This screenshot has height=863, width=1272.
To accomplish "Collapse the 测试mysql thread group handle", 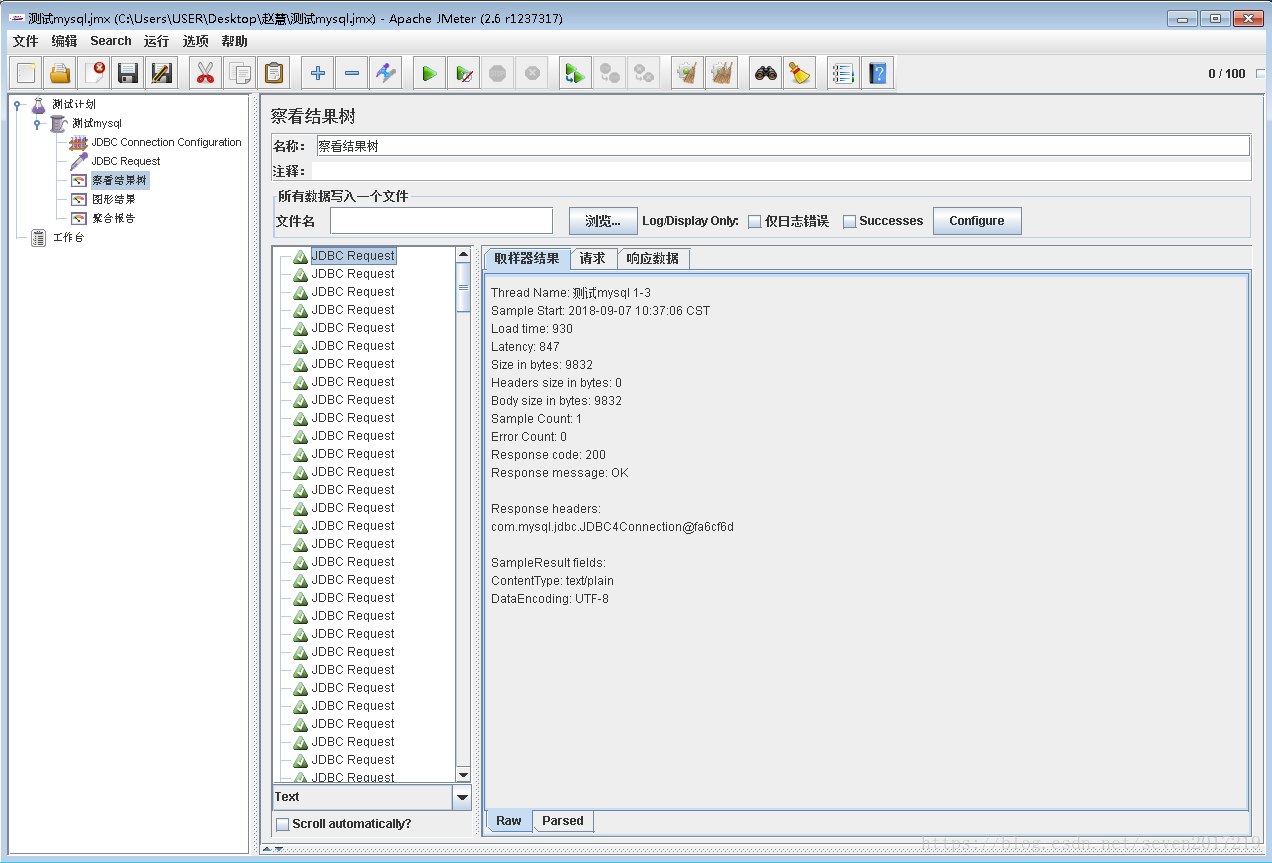I will pos(37,123).
